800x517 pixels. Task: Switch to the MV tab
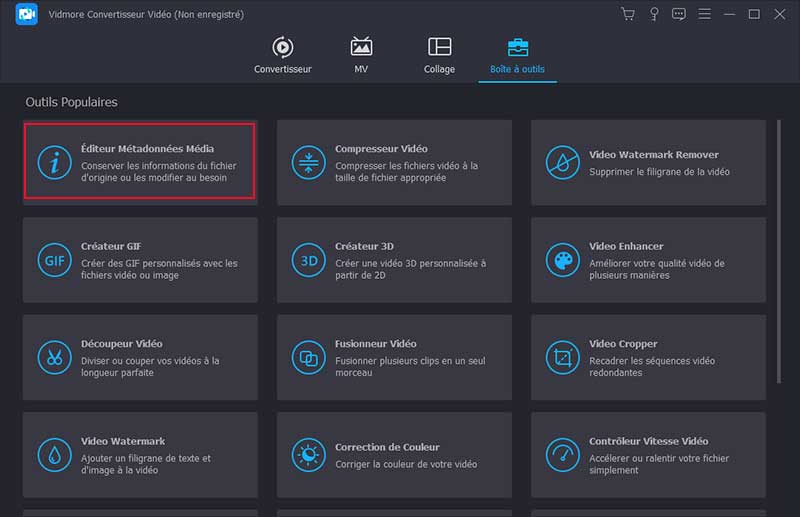[x=361, y=56]
